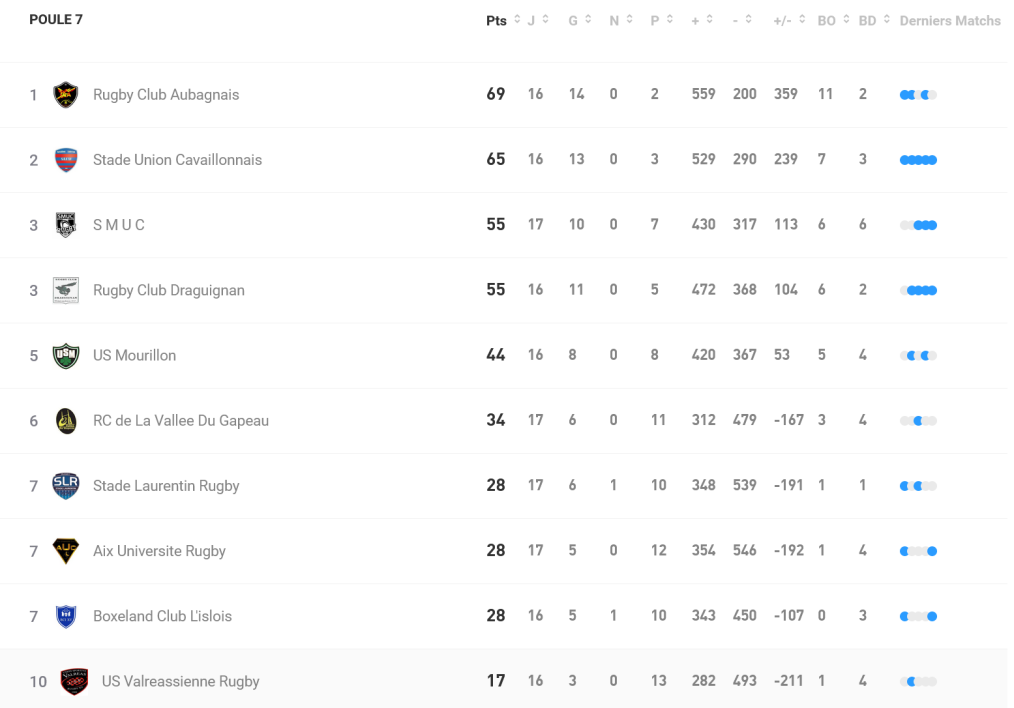1014x708 pixels.
Task: Click the Boxeland Club L'islois blue crest
Action: [66, 616]
